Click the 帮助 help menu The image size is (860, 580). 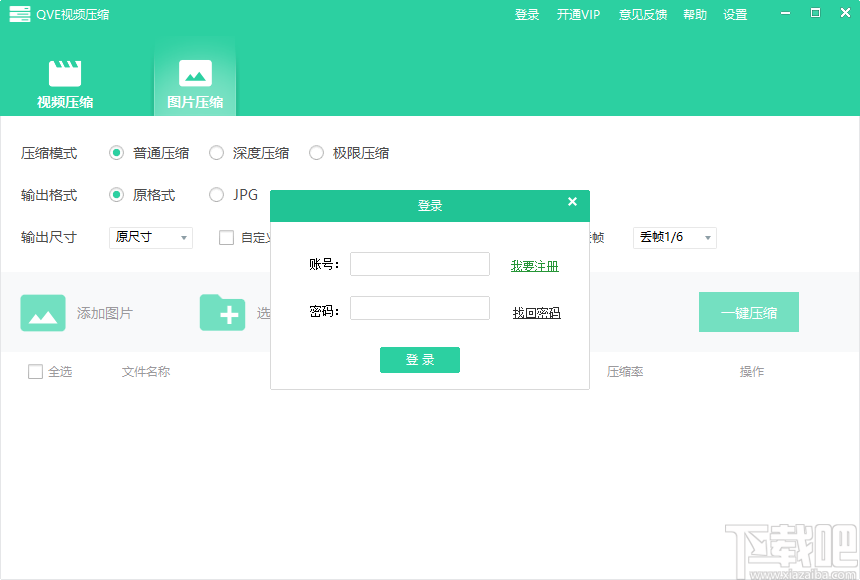click(x=694, y=14)
